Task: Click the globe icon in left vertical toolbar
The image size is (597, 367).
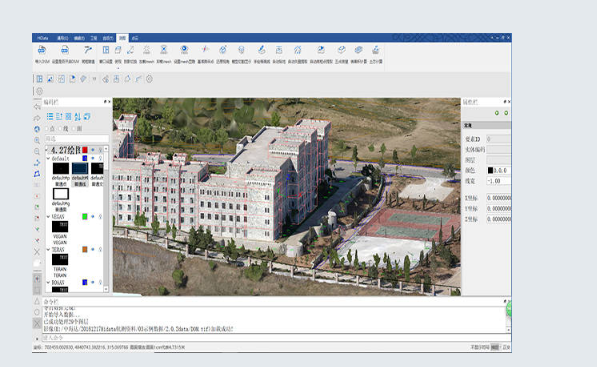Action: click(x=37, y=129)
